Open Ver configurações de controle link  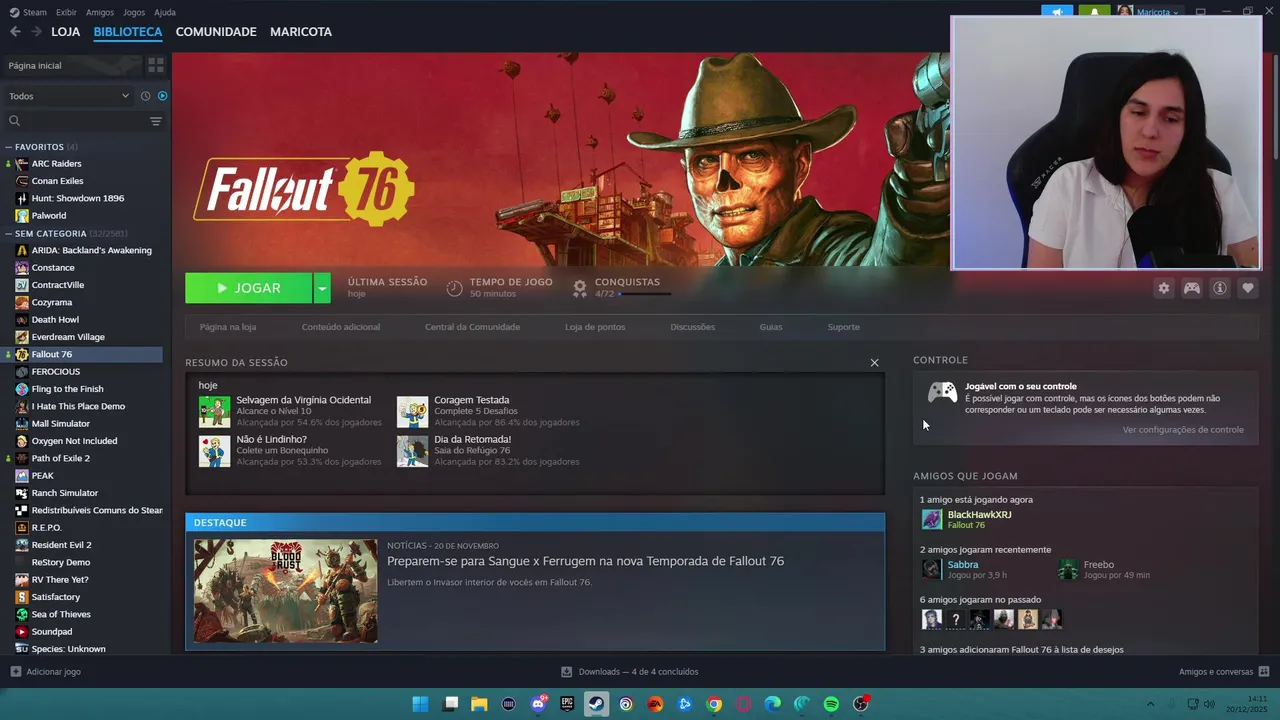1183,430
